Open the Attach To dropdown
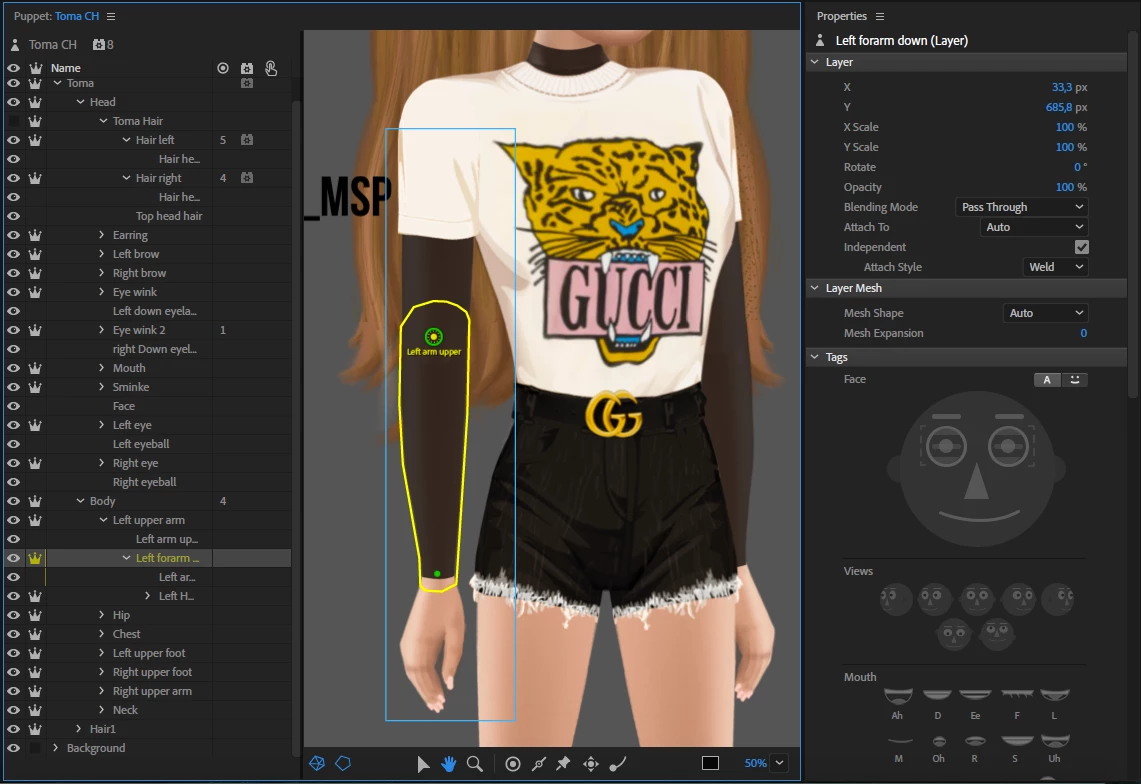Image resolution: width=1141 pixels, height=784 pixels. pos(1033,227)
